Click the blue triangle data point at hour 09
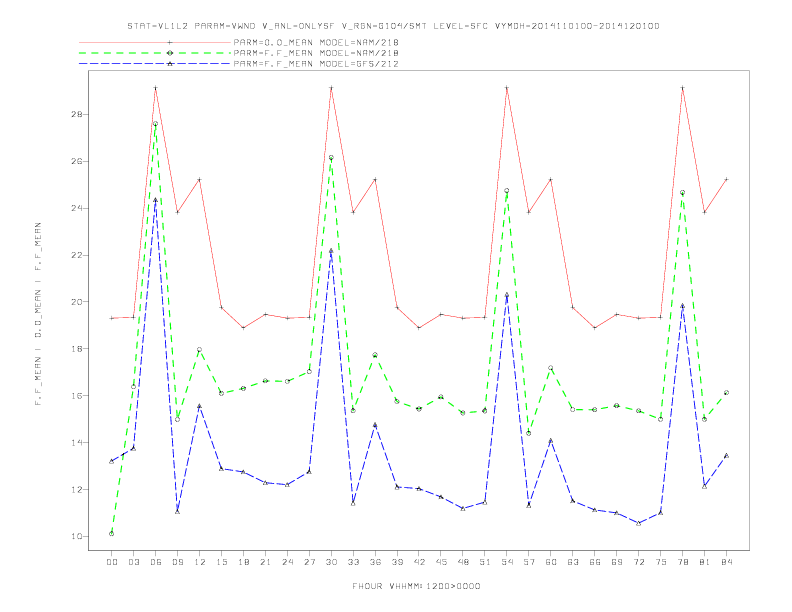The width and height of the screenshot is (792, 612). [177, 512]
